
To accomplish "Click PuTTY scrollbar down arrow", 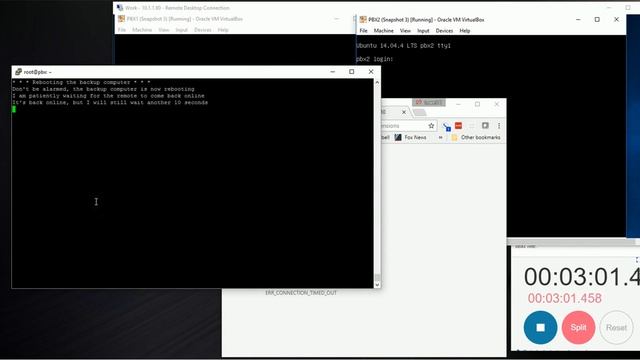I will click(377, 284).
